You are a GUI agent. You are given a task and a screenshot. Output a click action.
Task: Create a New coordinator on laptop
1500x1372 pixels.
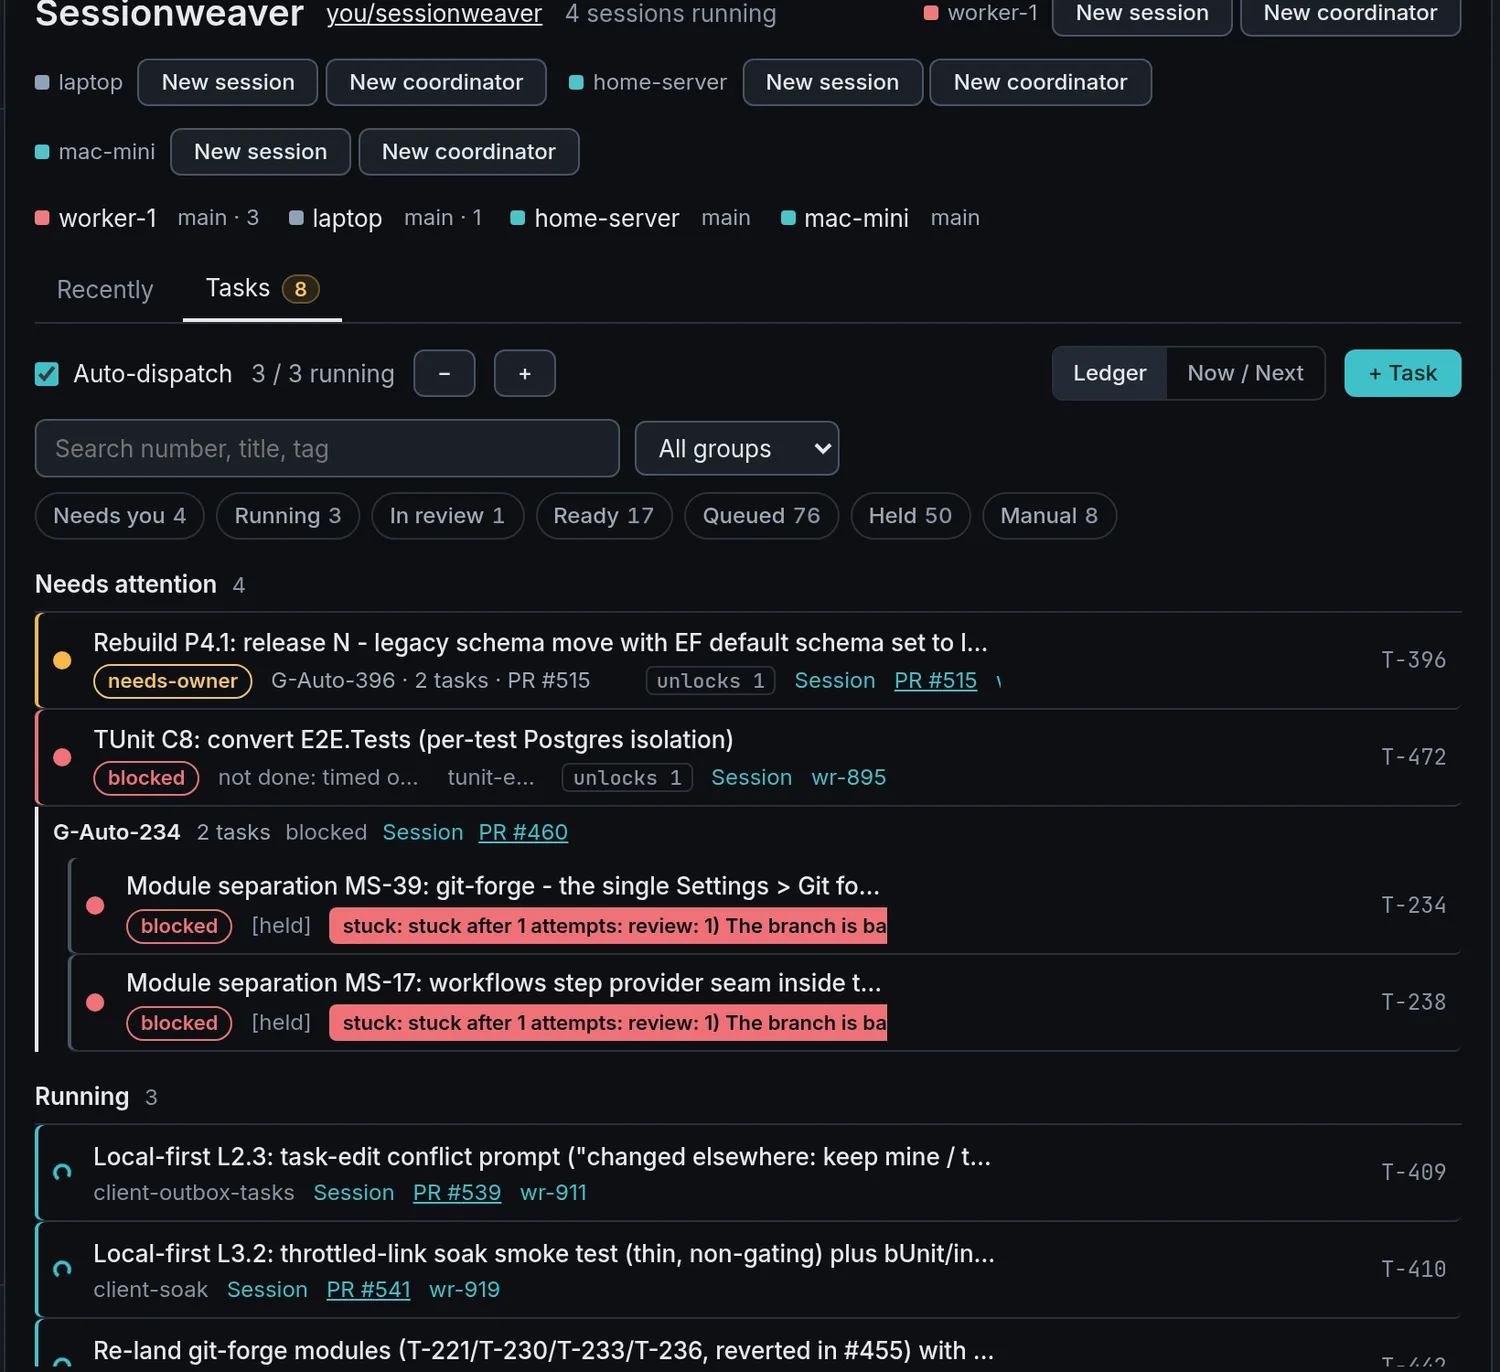tap(436, 82)
